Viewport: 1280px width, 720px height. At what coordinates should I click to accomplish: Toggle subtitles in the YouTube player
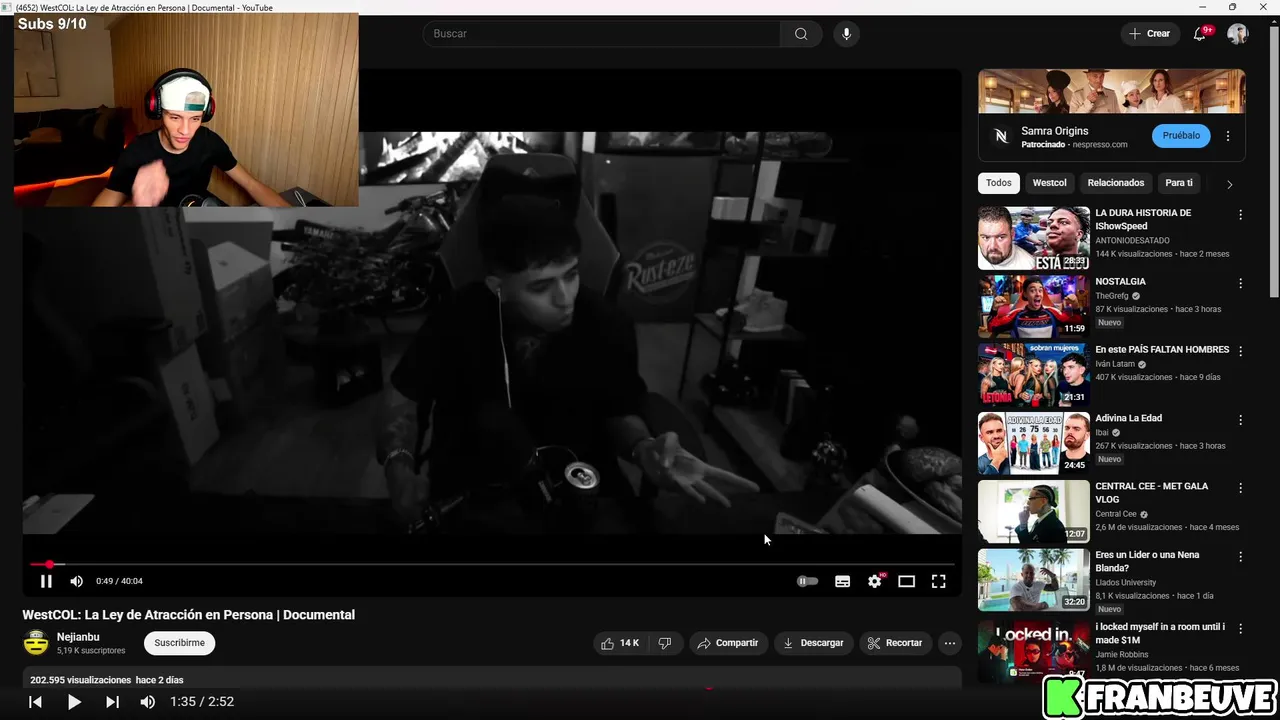coord(843,581)
